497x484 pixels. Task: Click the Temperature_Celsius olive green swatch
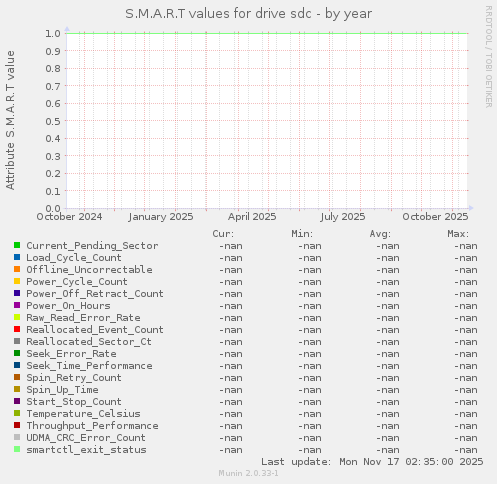click(17, 413)
